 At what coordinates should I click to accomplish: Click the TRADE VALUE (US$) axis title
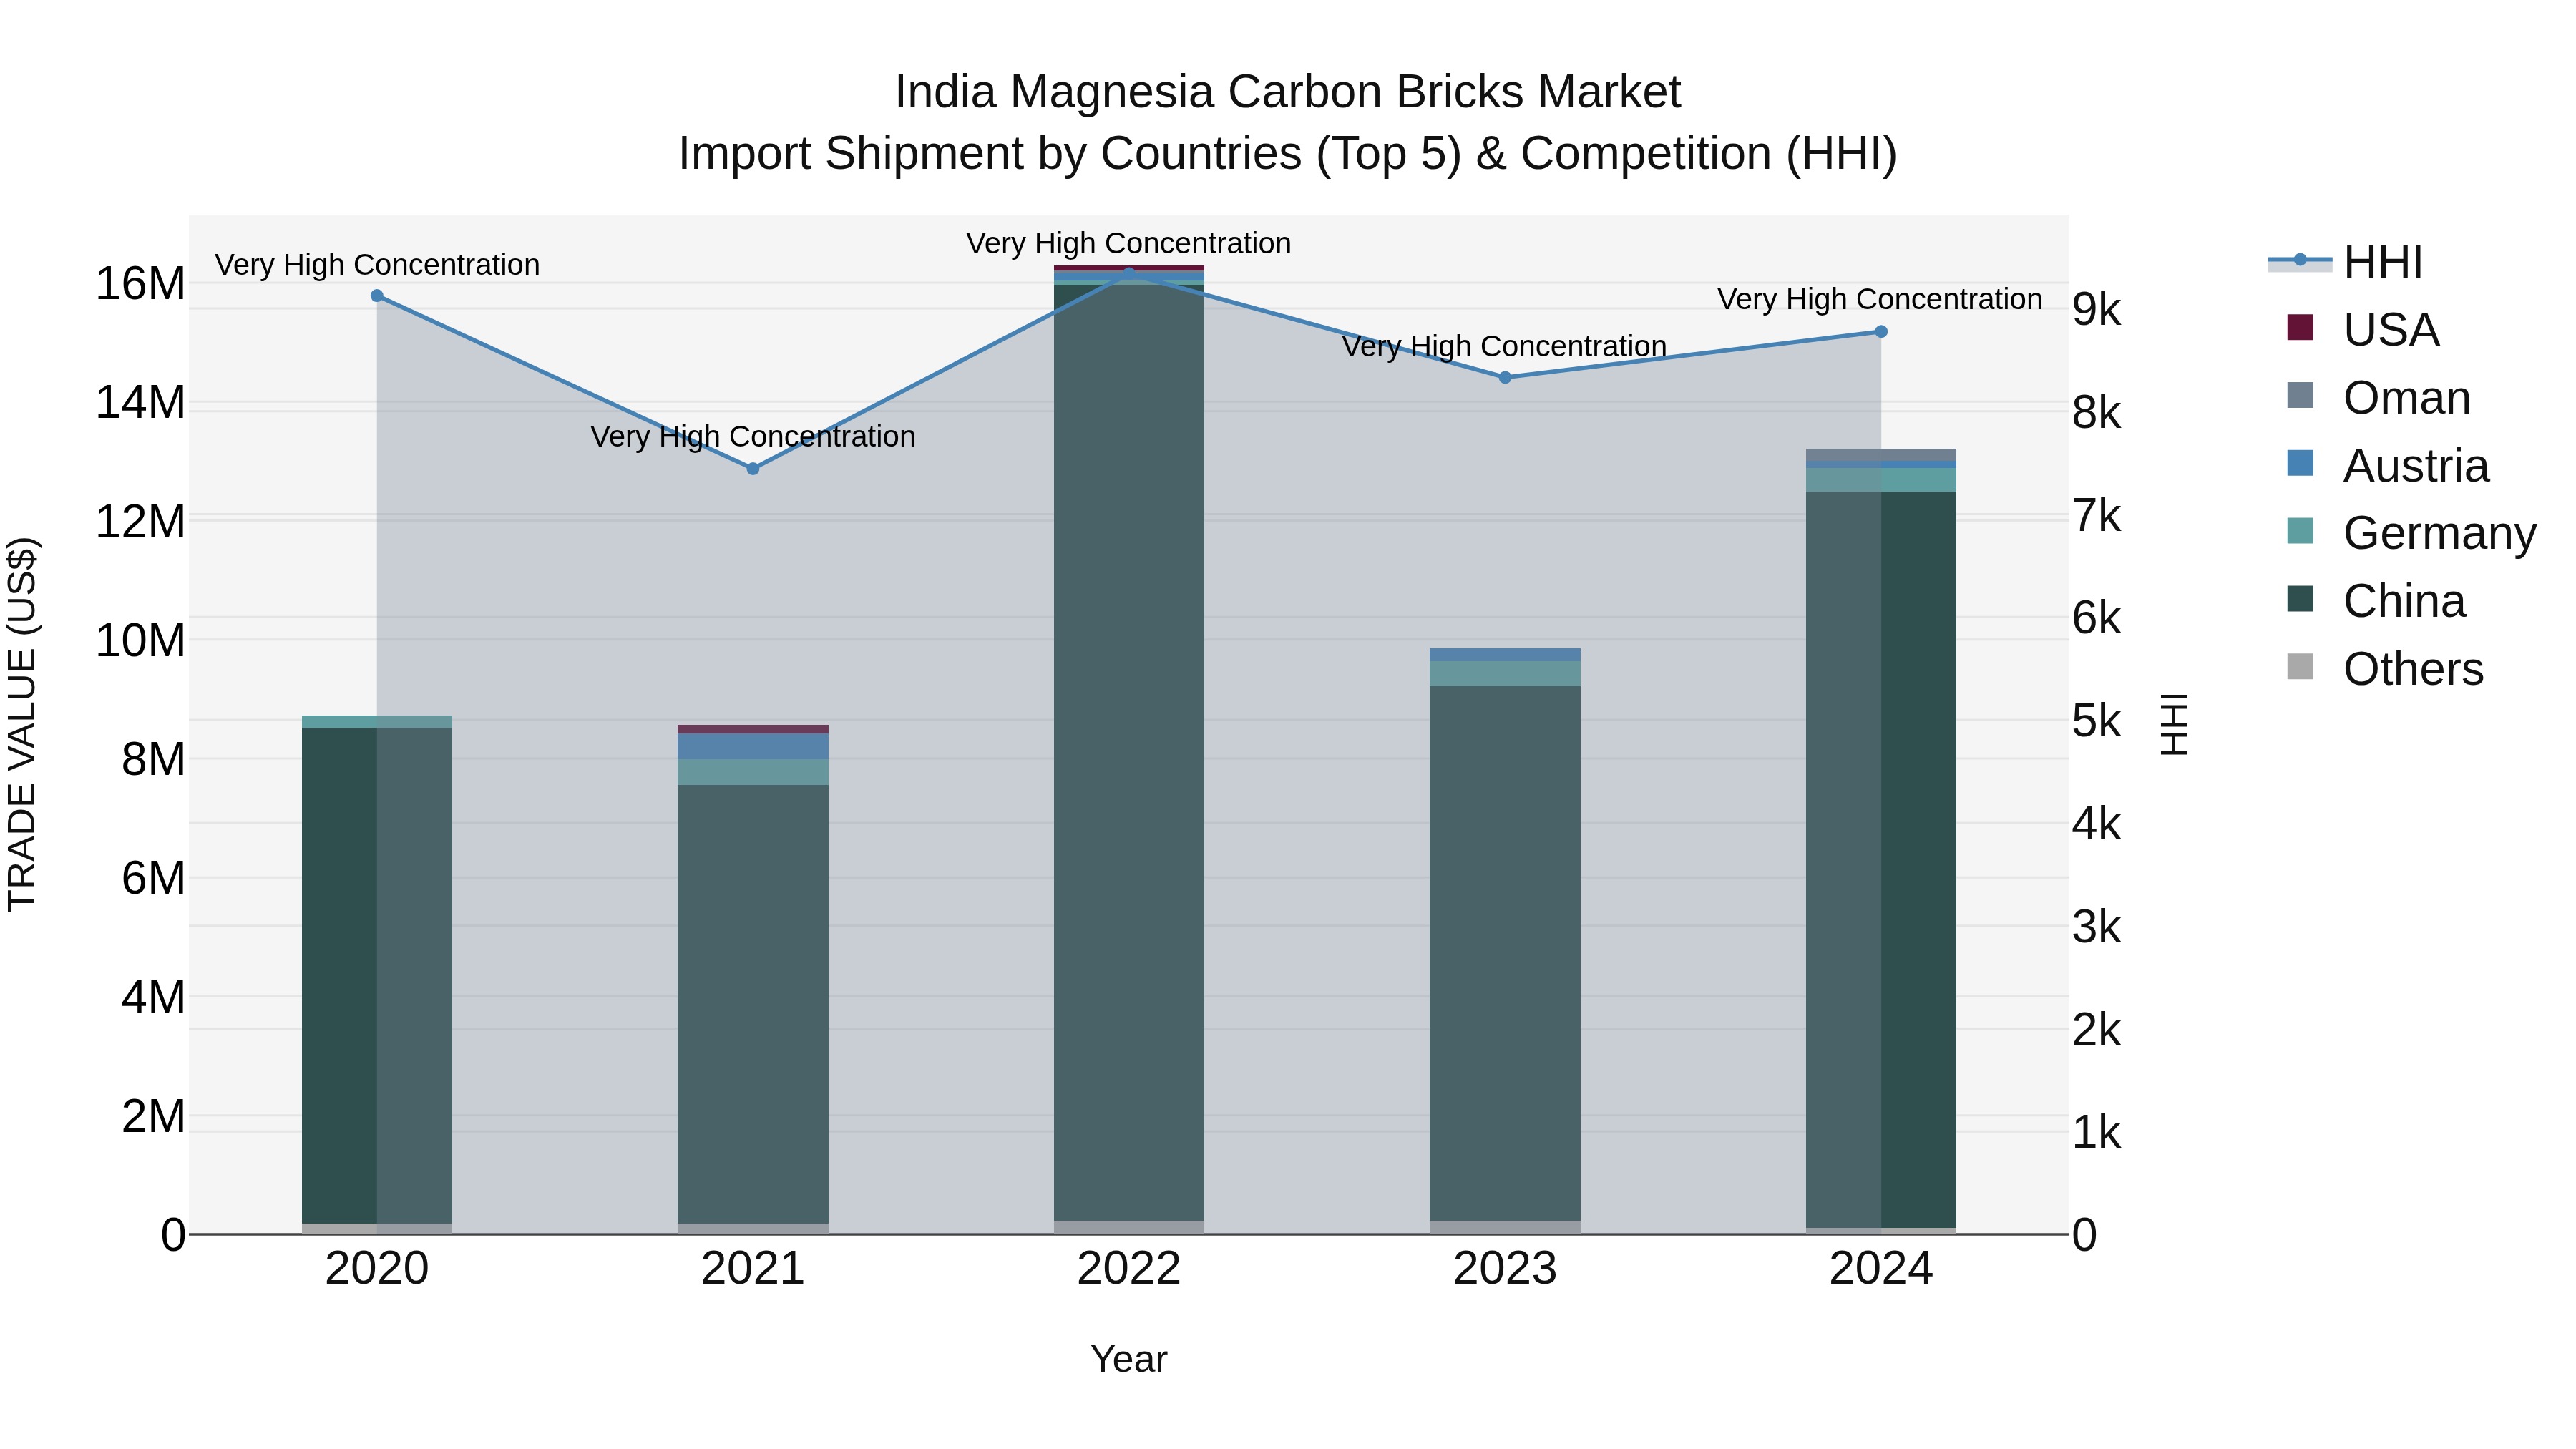point(22,724)
